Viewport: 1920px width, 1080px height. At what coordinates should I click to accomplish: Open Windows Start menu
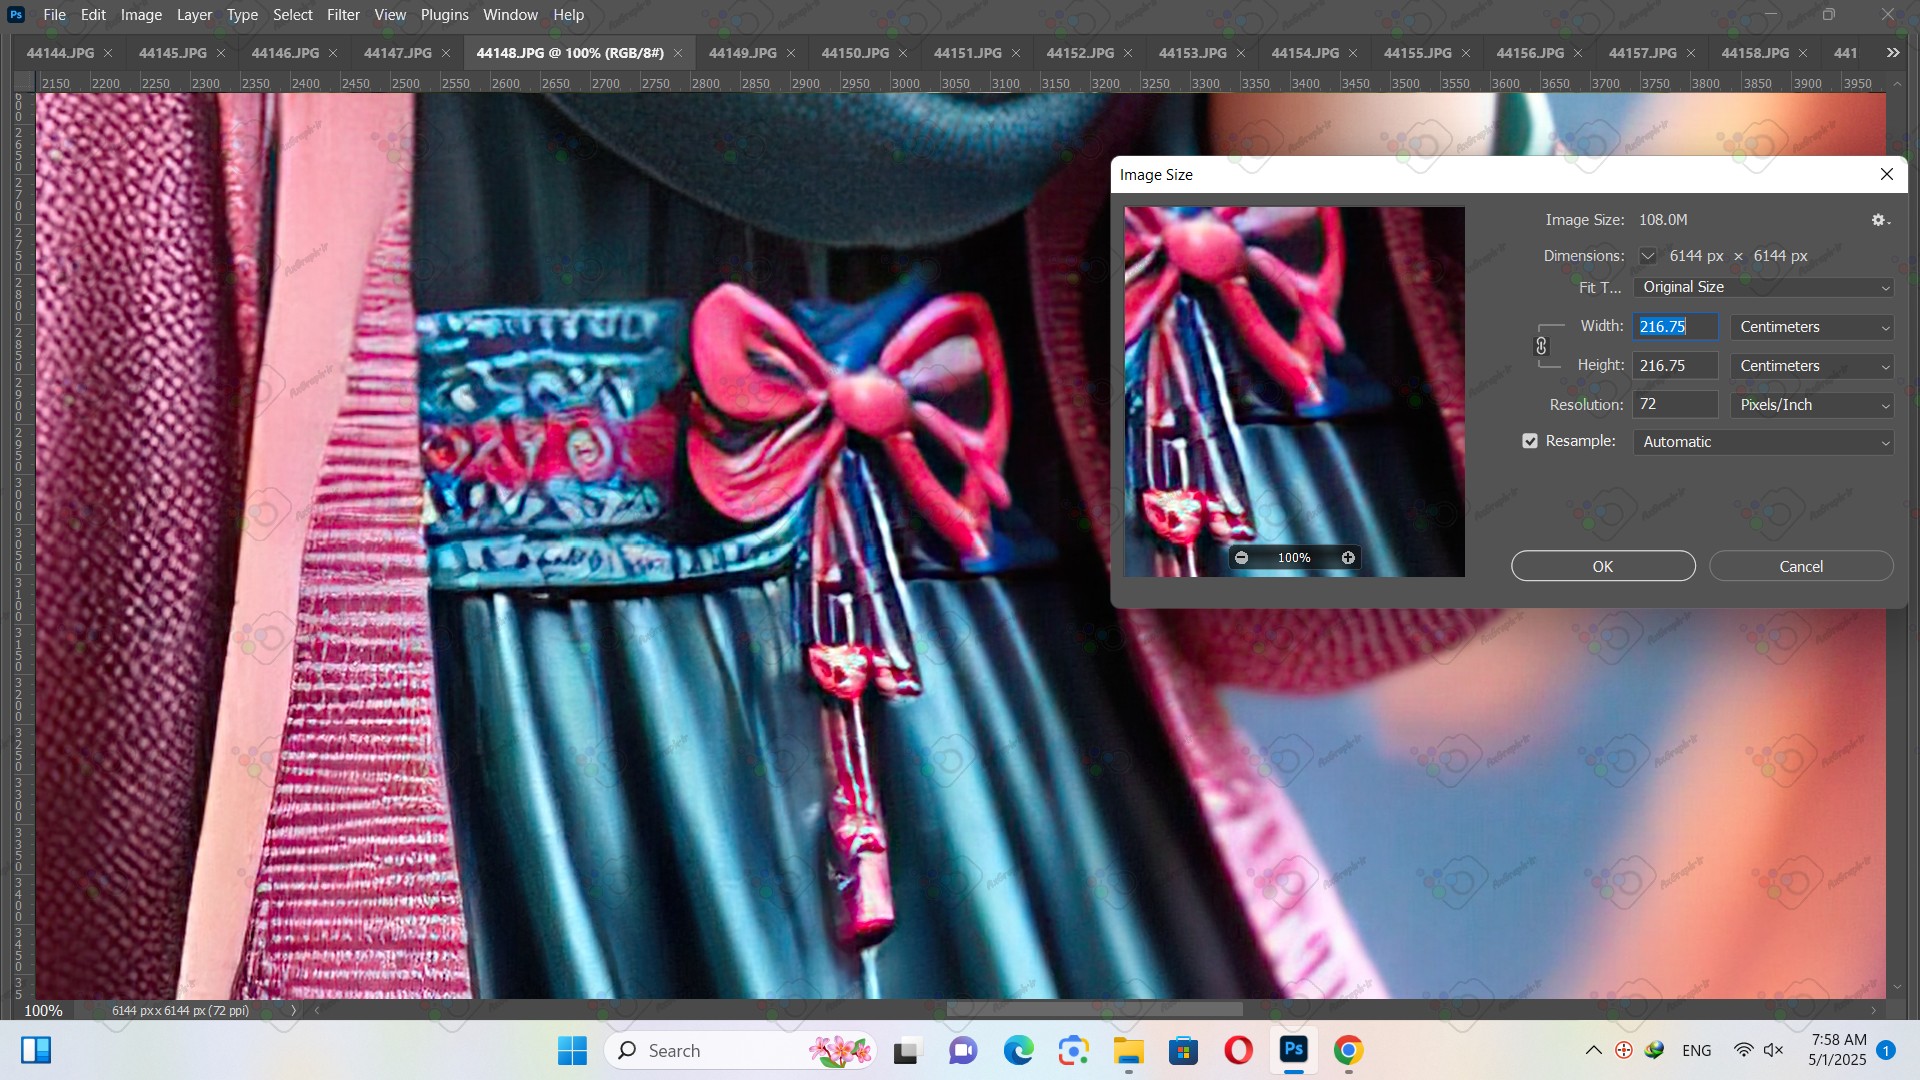[x=572, y=1050]
